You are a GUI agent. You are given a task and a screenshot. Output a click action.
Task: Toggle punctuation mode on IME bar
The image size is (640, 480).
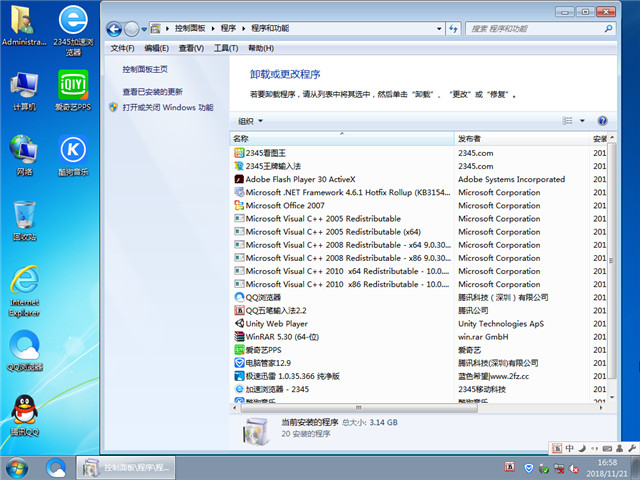pos(594,449)
